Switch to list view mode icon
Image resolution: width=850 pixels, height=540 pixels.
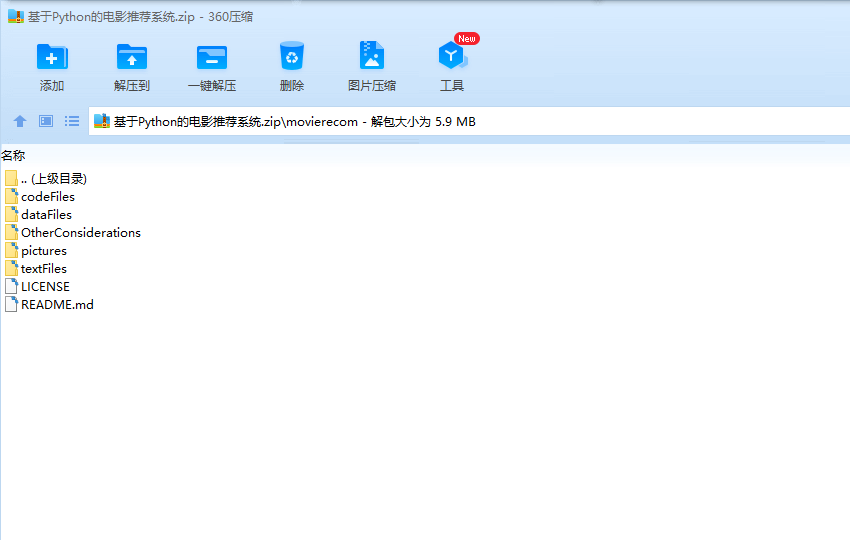(x=72, y=121)
